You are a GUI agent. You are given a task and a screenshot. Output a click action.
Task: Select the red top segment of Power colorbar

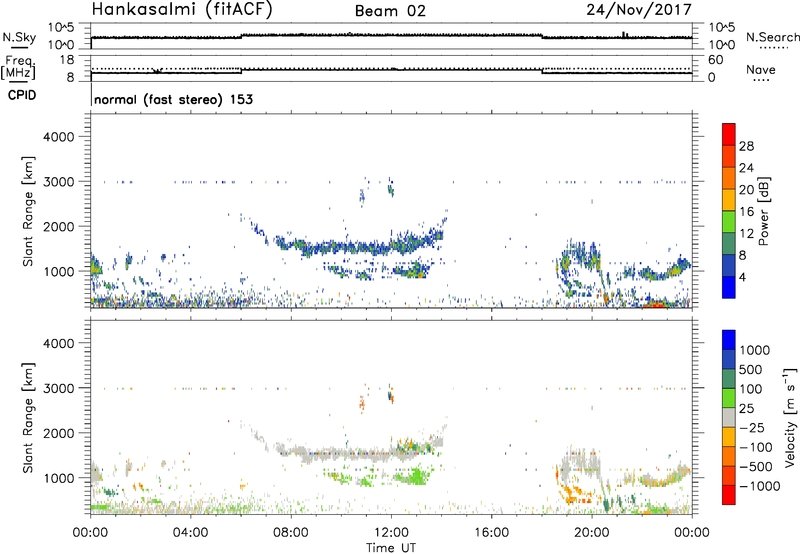pos(729,134)
